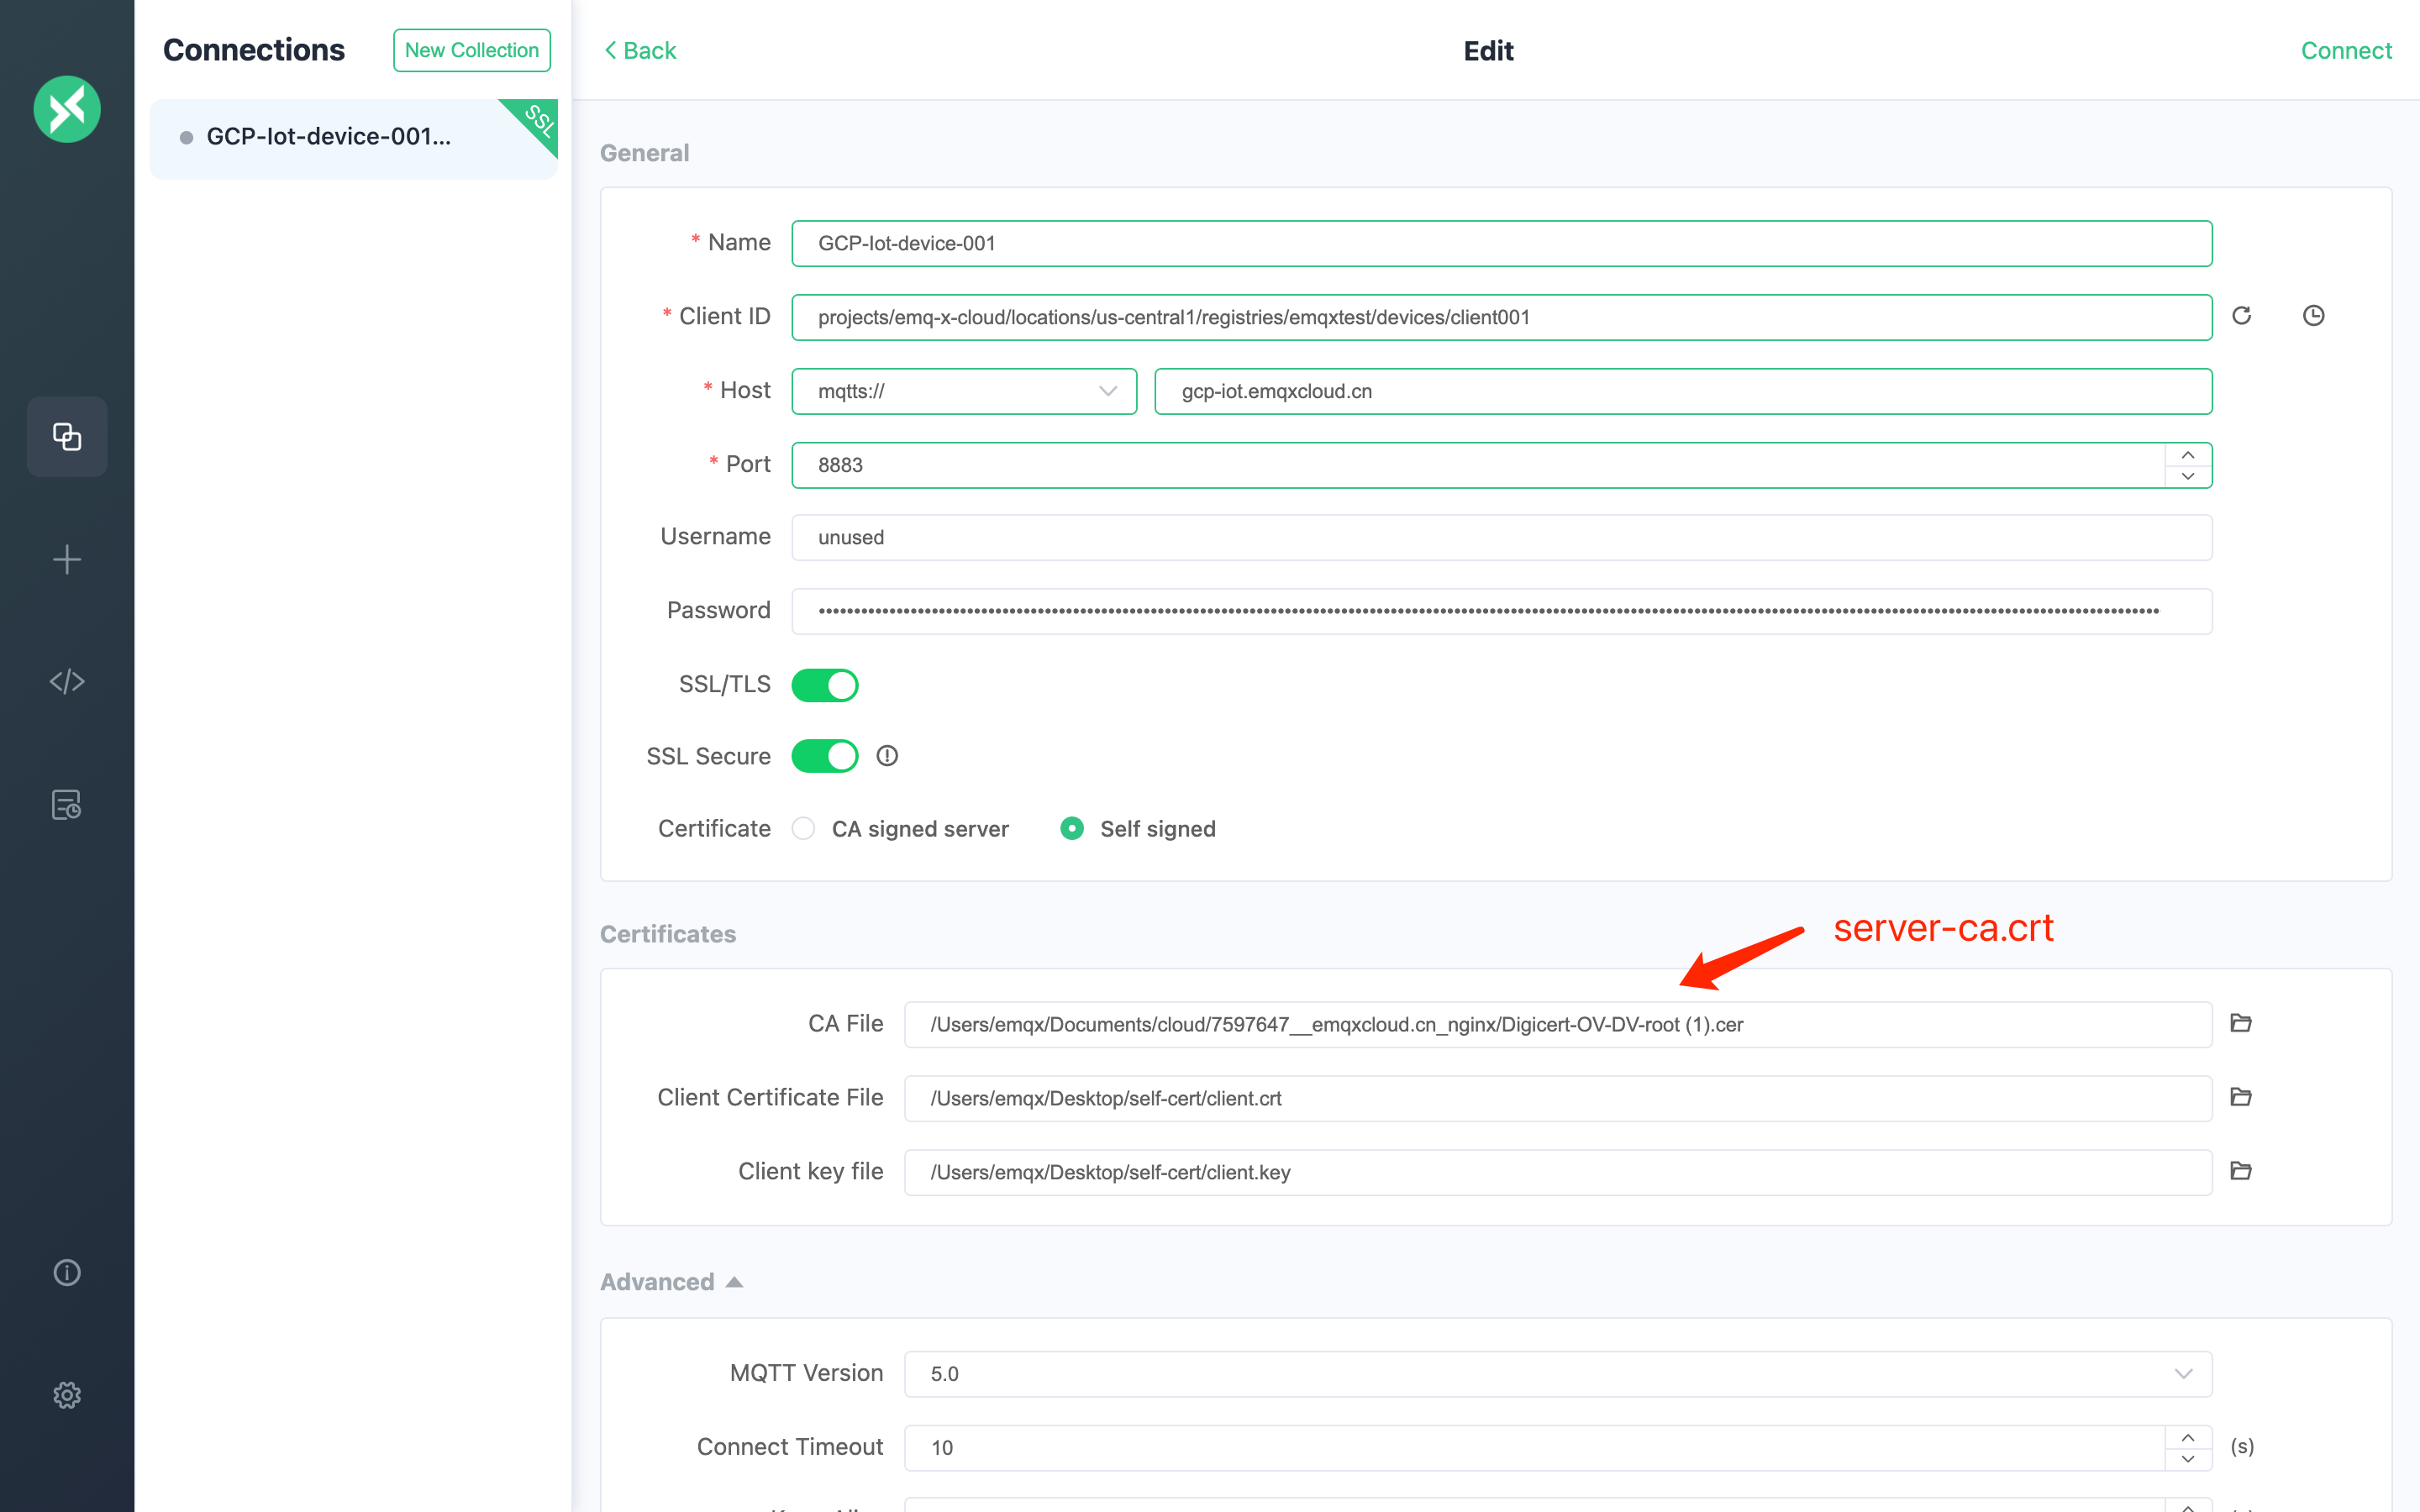Viewport: 2420px width, 1512px height.
Task: Click the script editor icon
Action: (66, 681)
